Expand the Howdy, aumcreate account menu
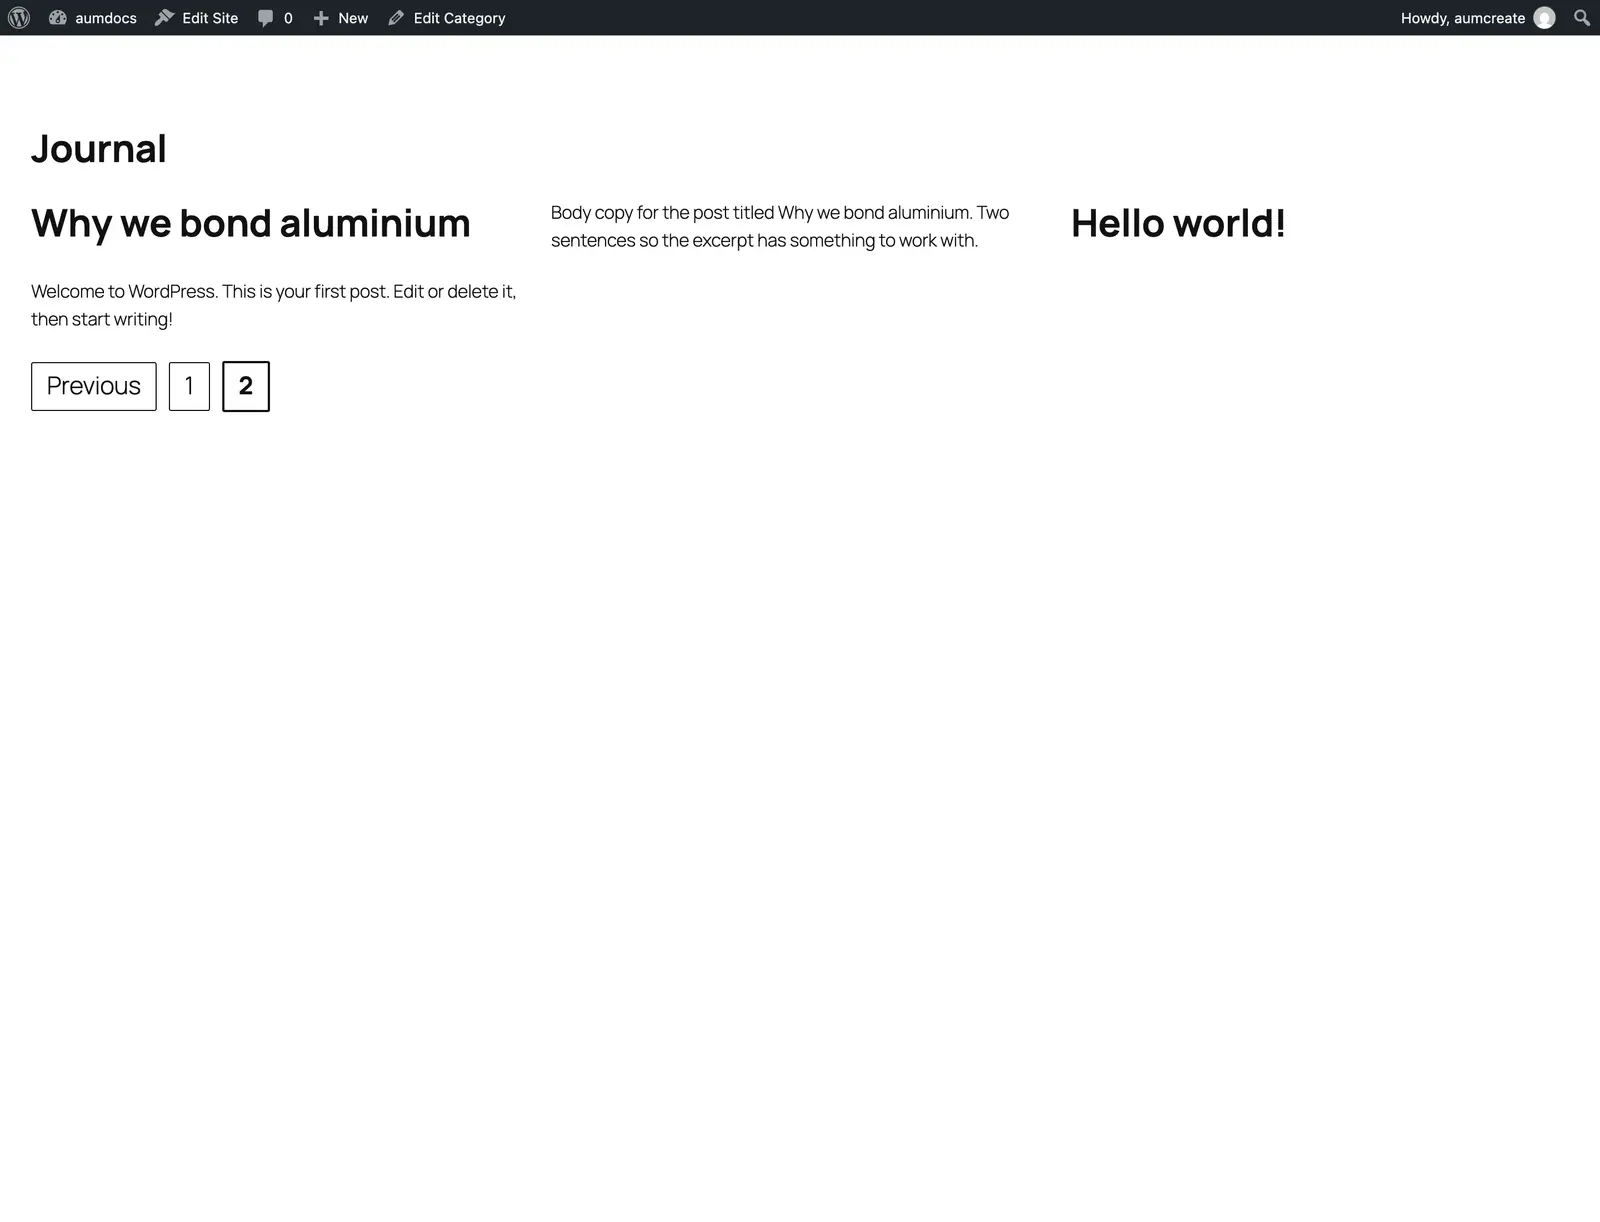 point(1478,18)
